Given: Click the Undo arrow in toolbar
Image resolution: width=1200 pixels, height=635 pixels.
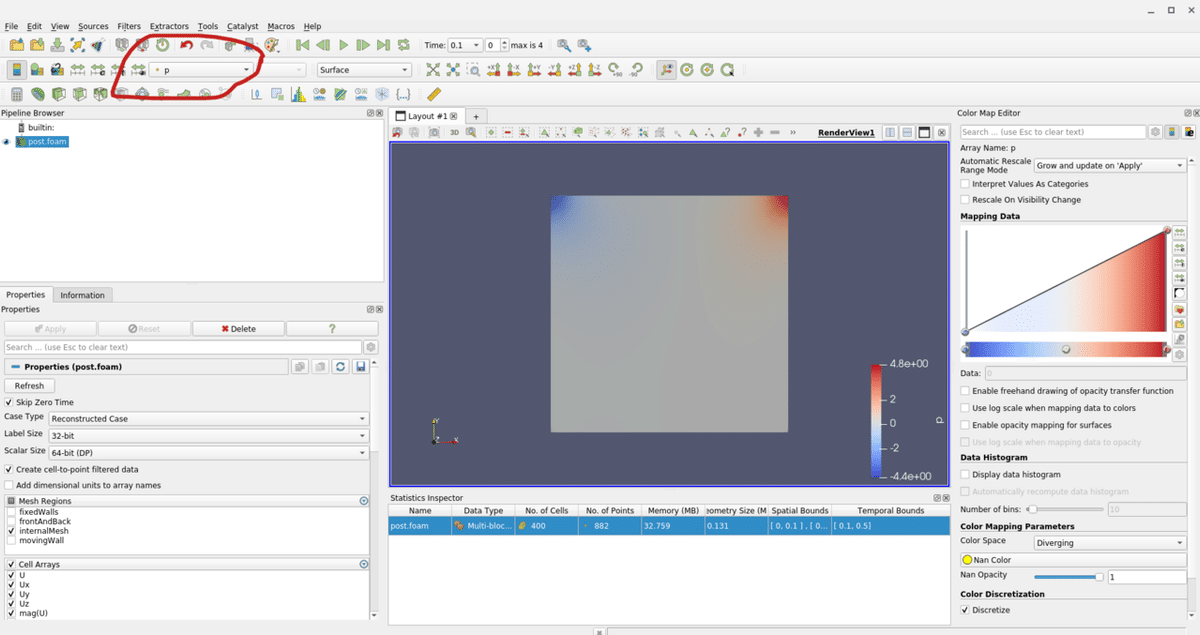Looking at the screenshot, I should click(x=186, y=45).
